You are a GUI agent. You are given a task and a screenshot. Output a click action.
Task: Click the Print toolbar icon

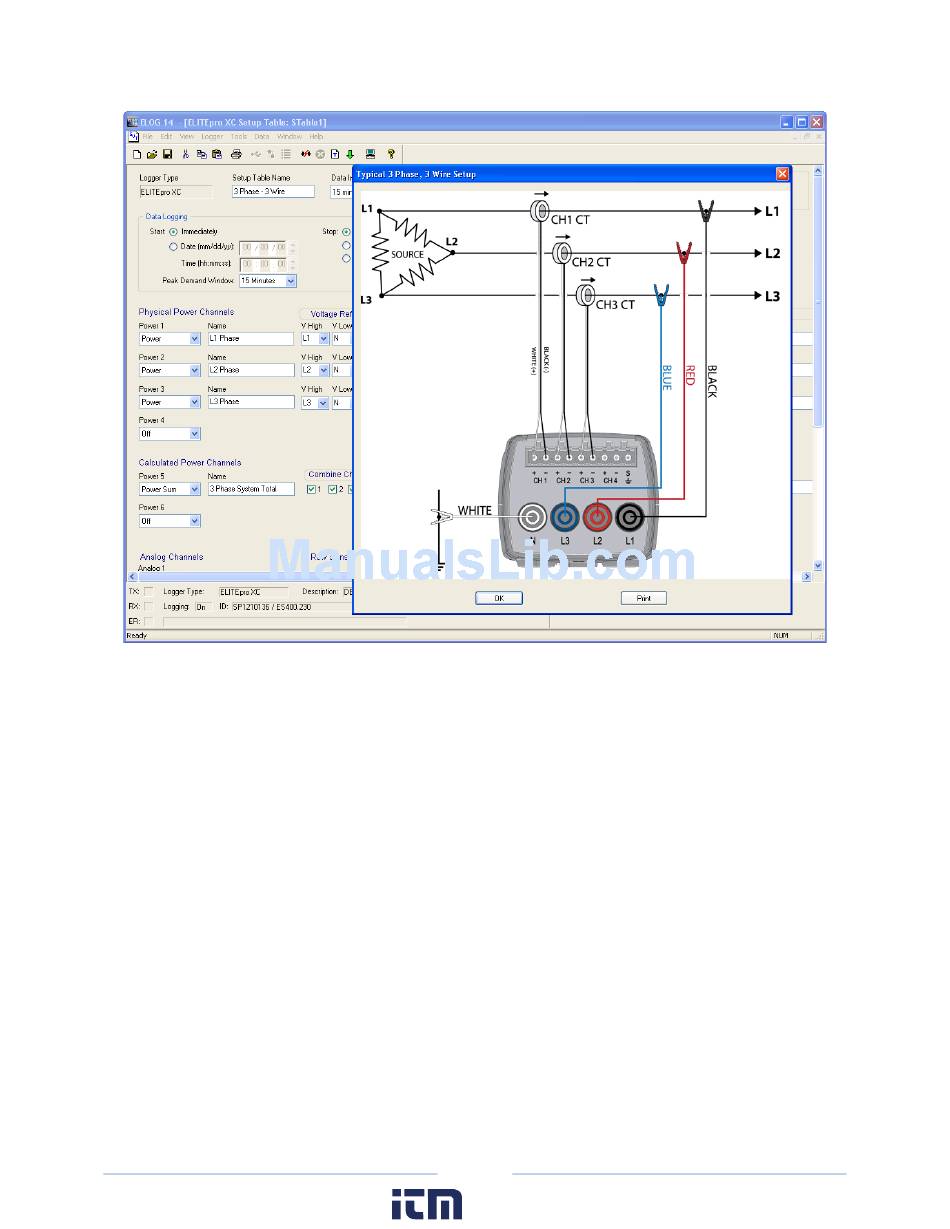236,155
